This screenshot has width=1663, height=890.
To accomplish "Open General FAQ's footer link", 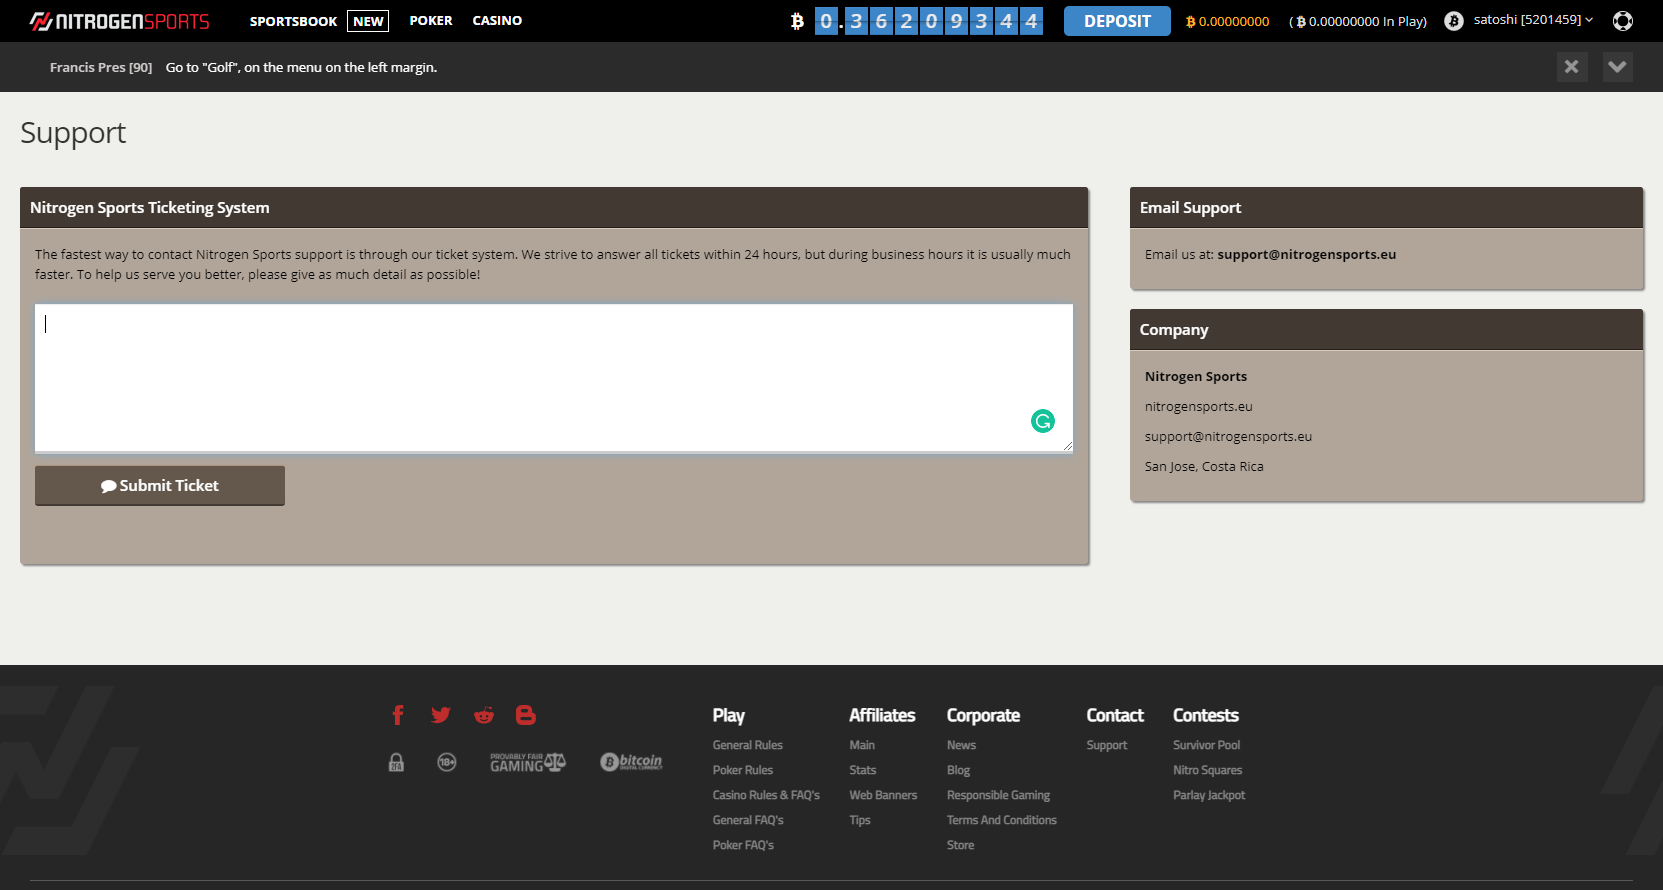I will click(748, 820).
